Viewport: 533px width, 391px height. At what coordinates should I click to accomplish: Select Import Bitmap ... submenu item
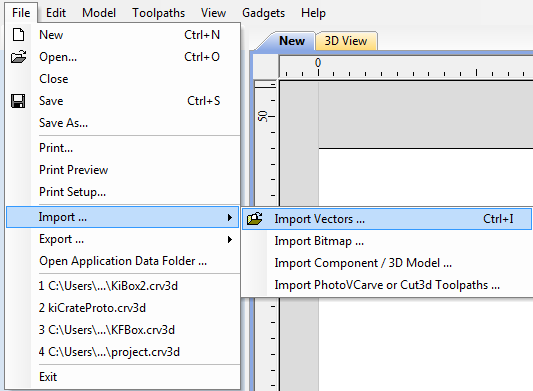(x=387, y=241)
